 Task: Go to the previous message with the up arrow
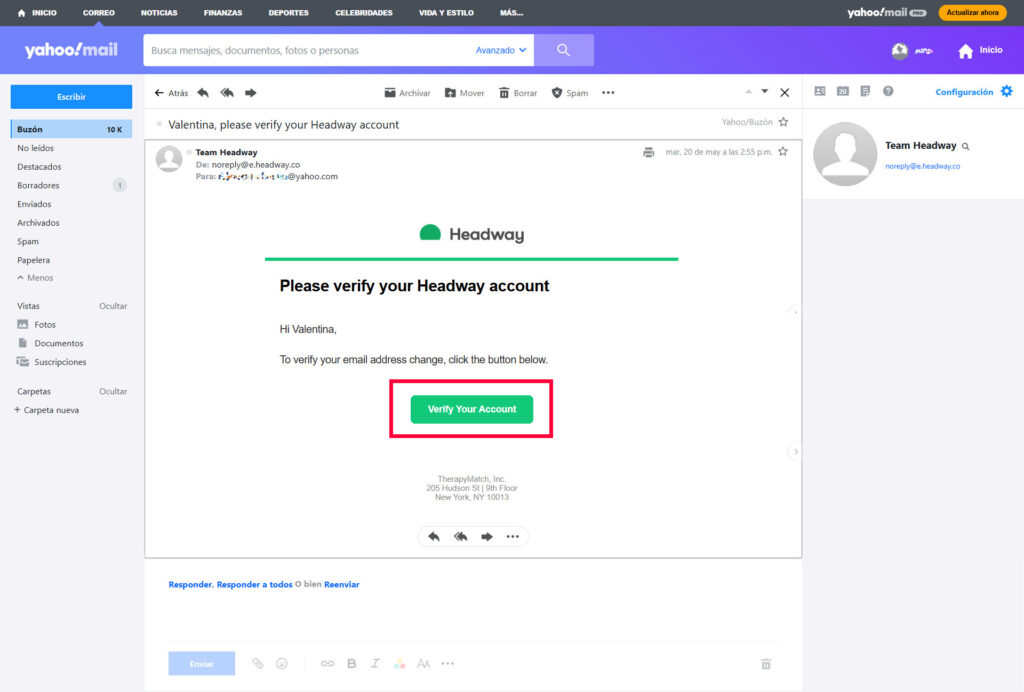748,91
